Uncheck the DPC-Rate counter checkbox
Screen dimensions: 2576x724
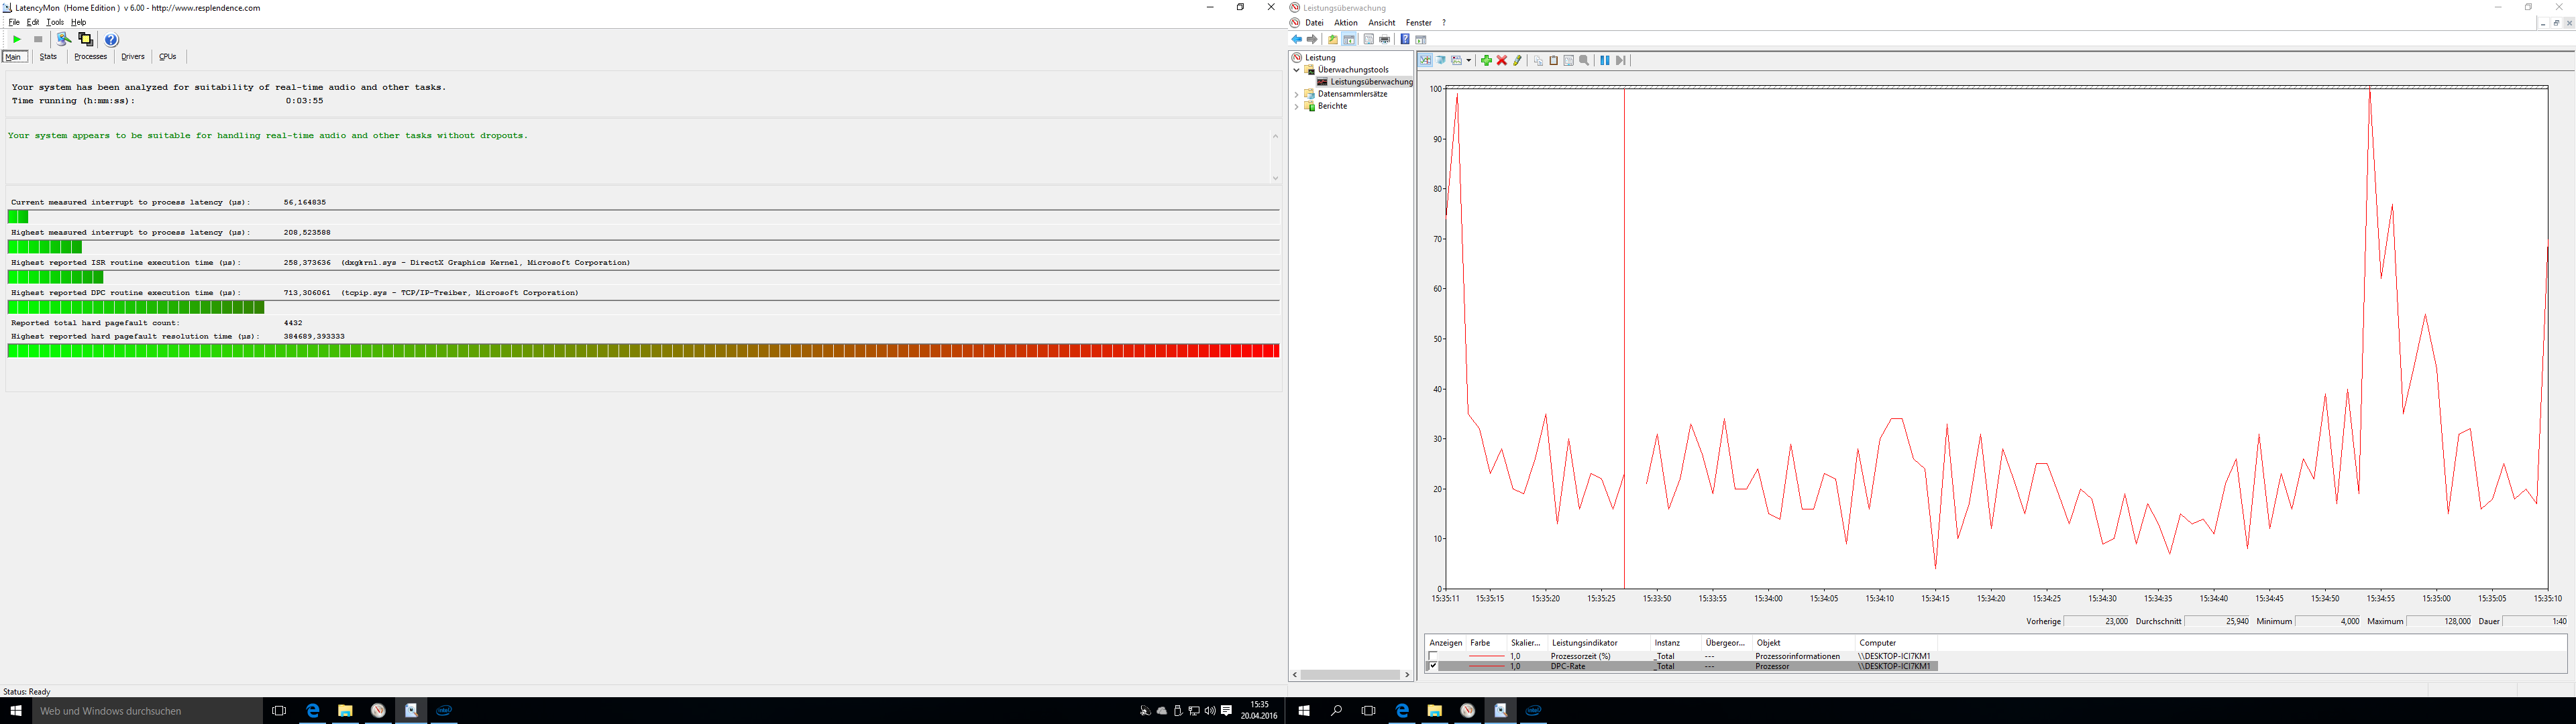[x=1432, y=666]
